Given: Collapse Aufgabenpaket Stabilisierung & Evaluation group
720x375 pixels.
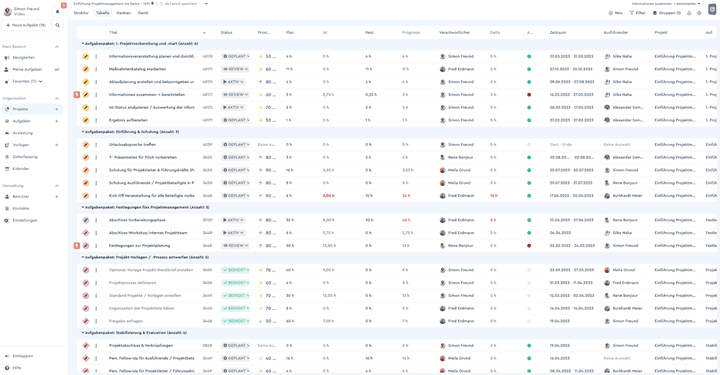Looking at the screenshot, I should tap(83, 333).
